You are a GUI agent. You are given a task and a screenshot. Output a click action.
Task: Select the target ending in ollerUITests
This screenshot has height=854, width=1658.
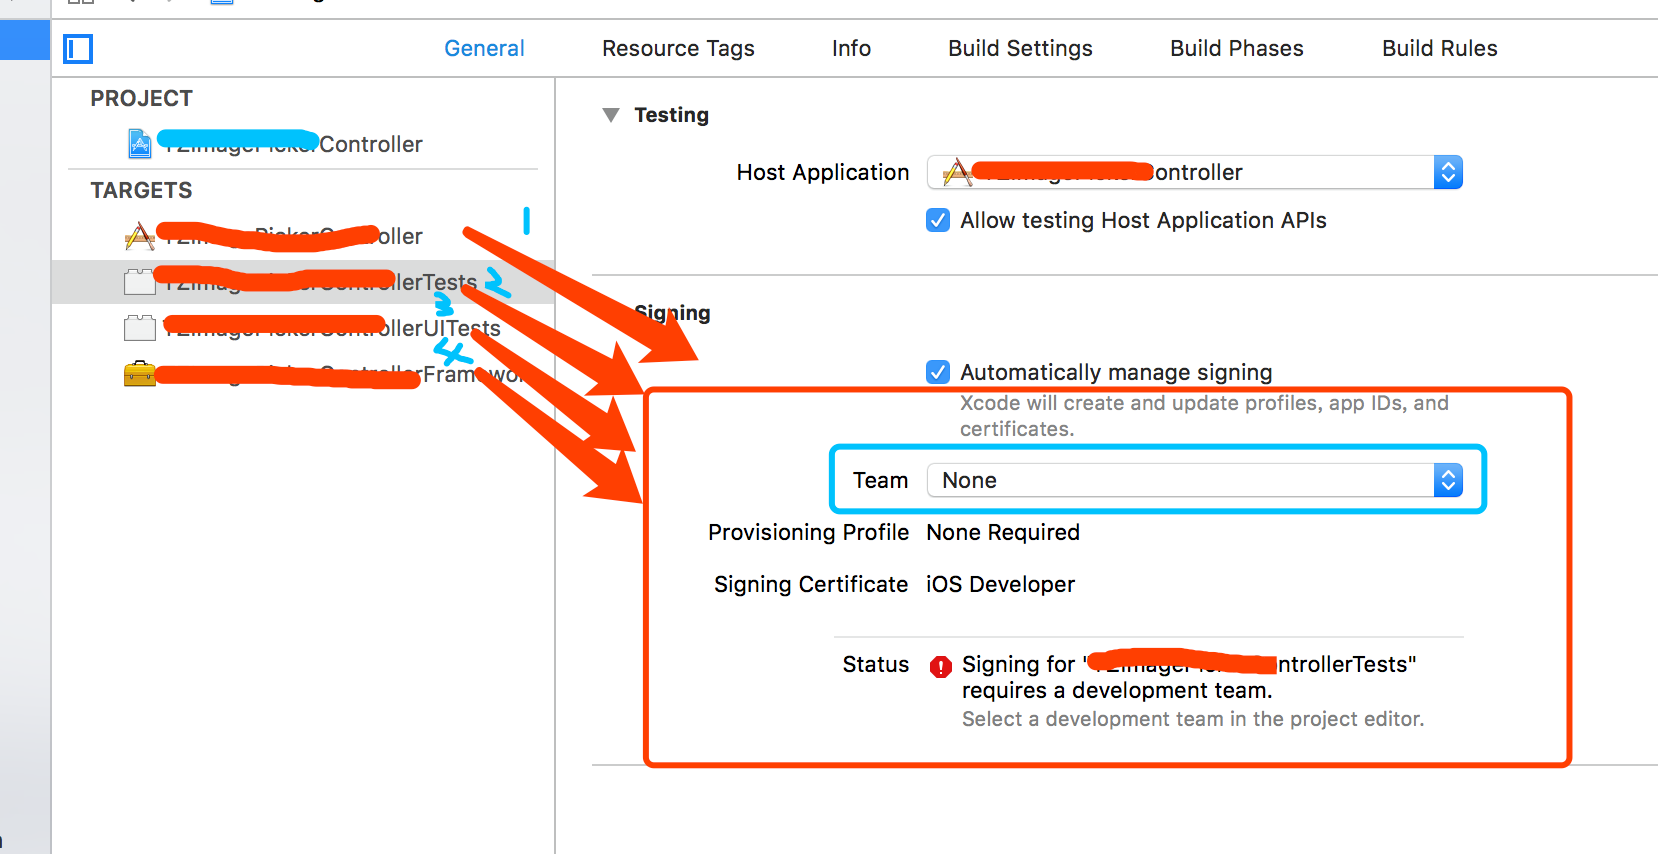coord(303,328)
